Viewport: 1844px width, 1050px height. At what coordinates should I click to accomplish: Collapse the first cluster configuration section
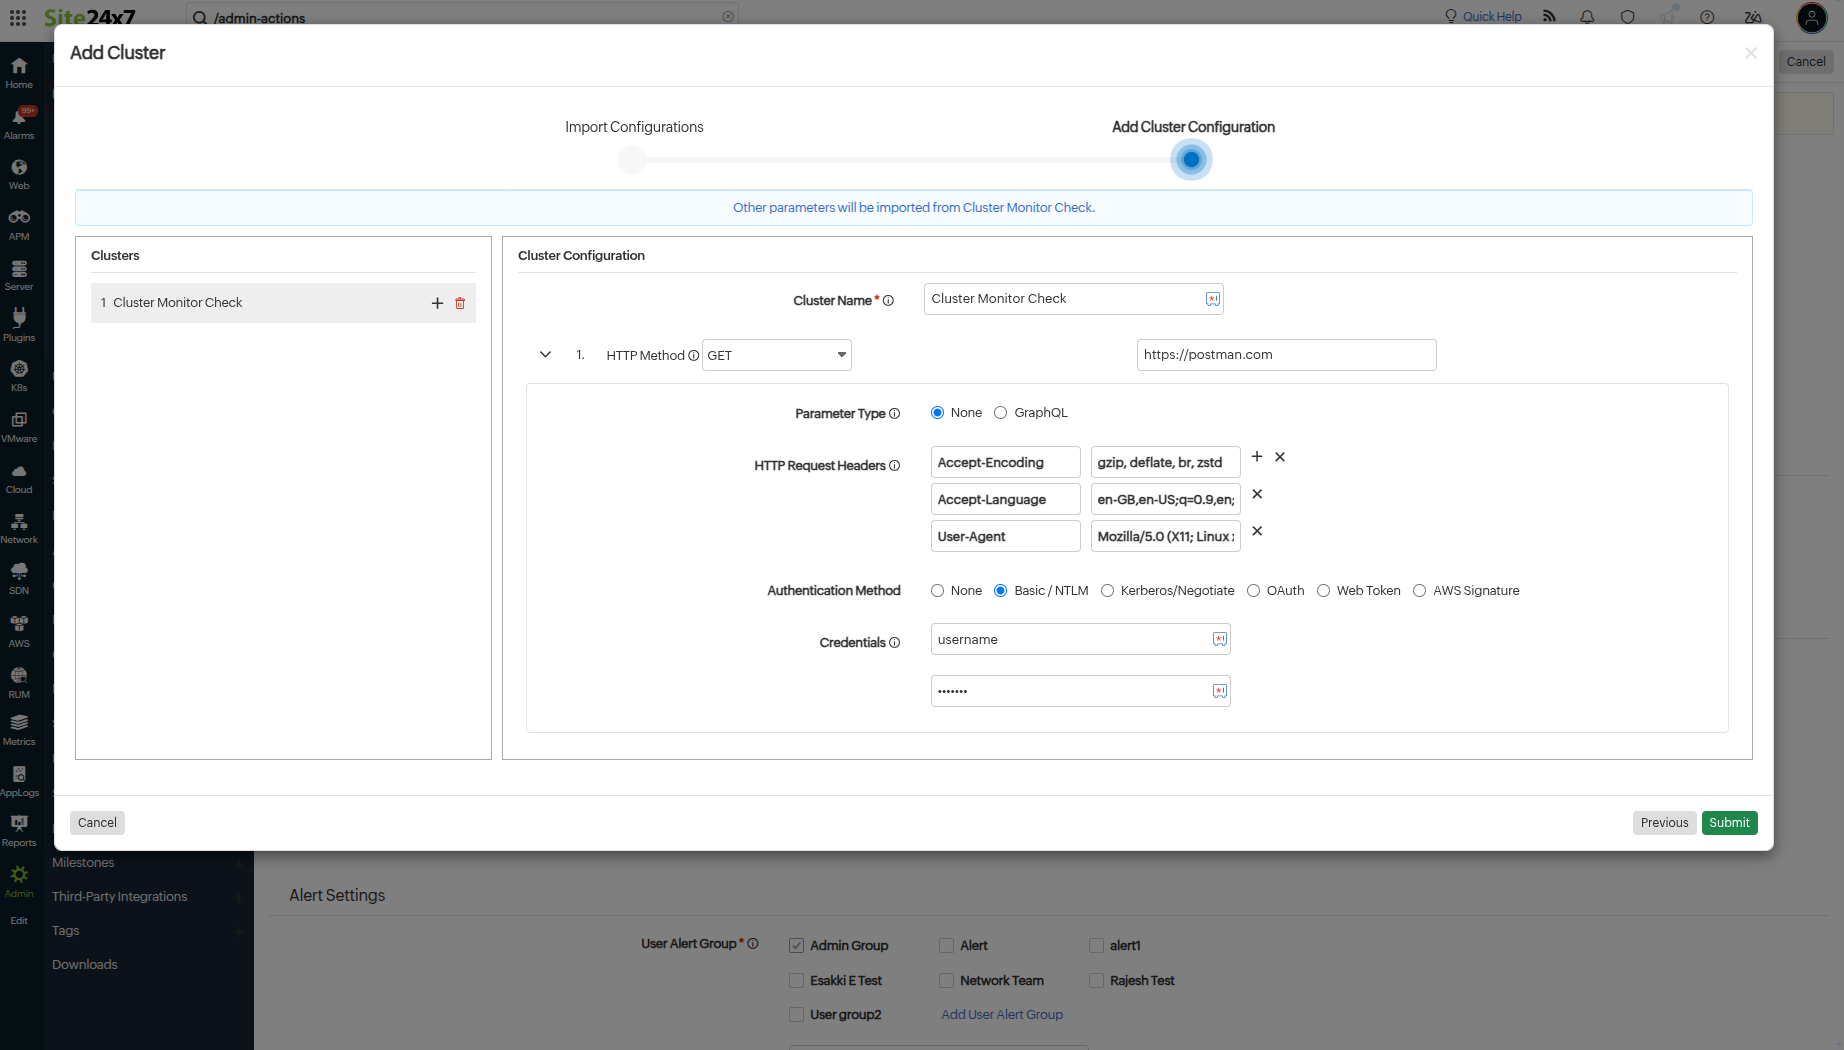(545, 354)
